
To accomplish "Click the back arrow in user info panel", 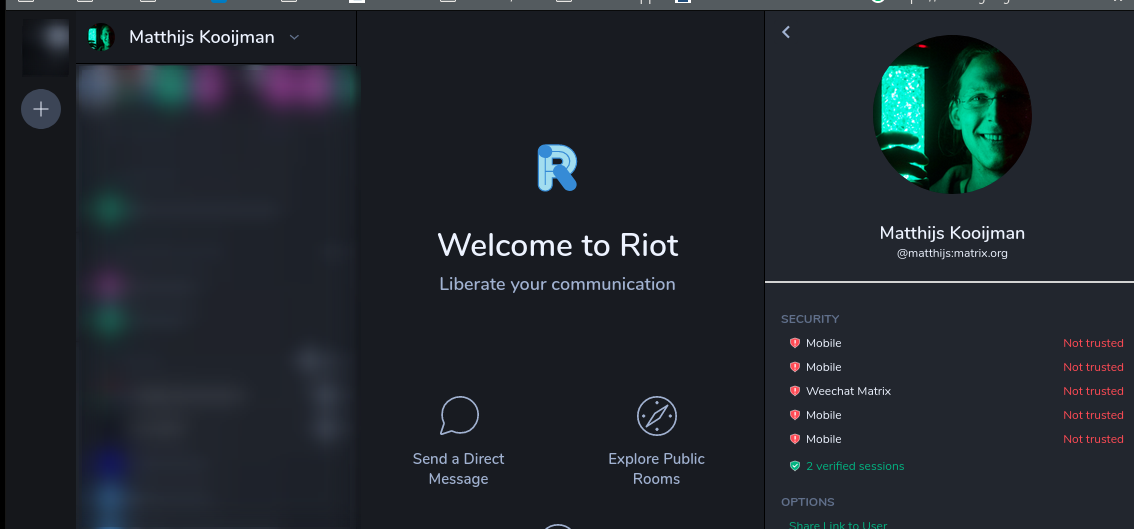I will click(786, 32).
